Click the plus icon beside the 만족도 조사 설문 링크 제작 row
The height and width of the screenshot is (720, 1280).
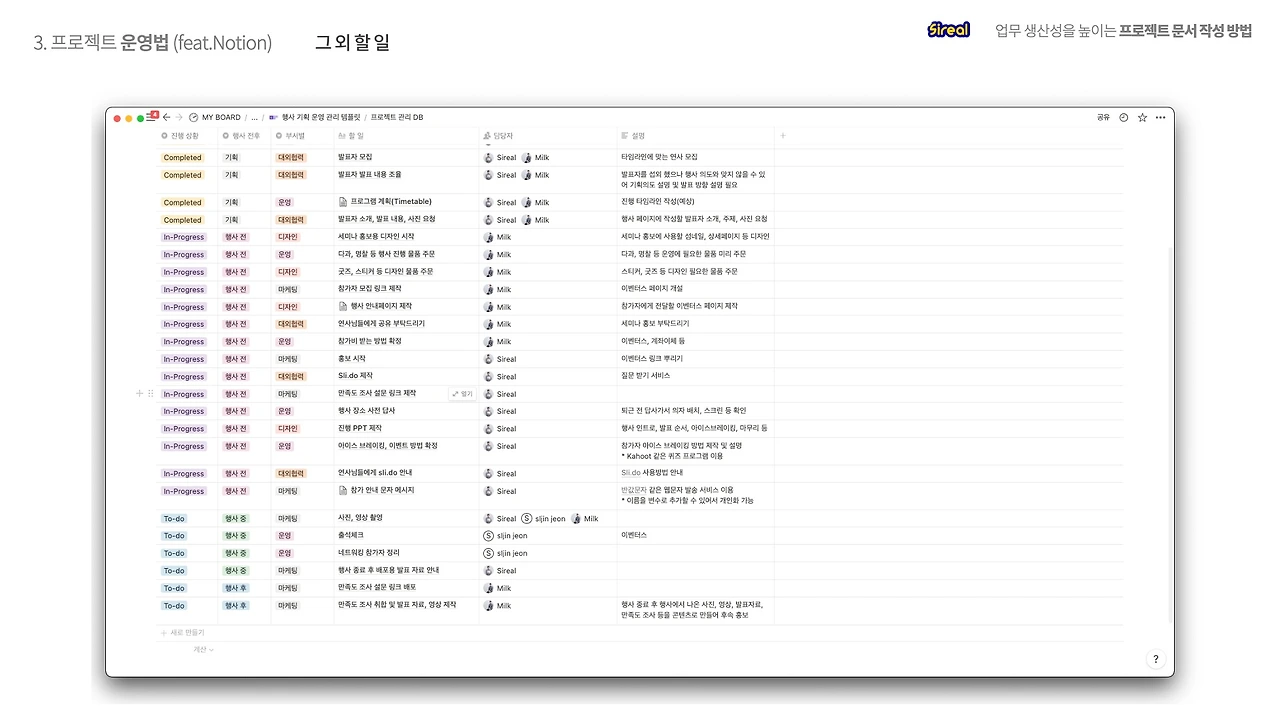[x=140, y=394]
